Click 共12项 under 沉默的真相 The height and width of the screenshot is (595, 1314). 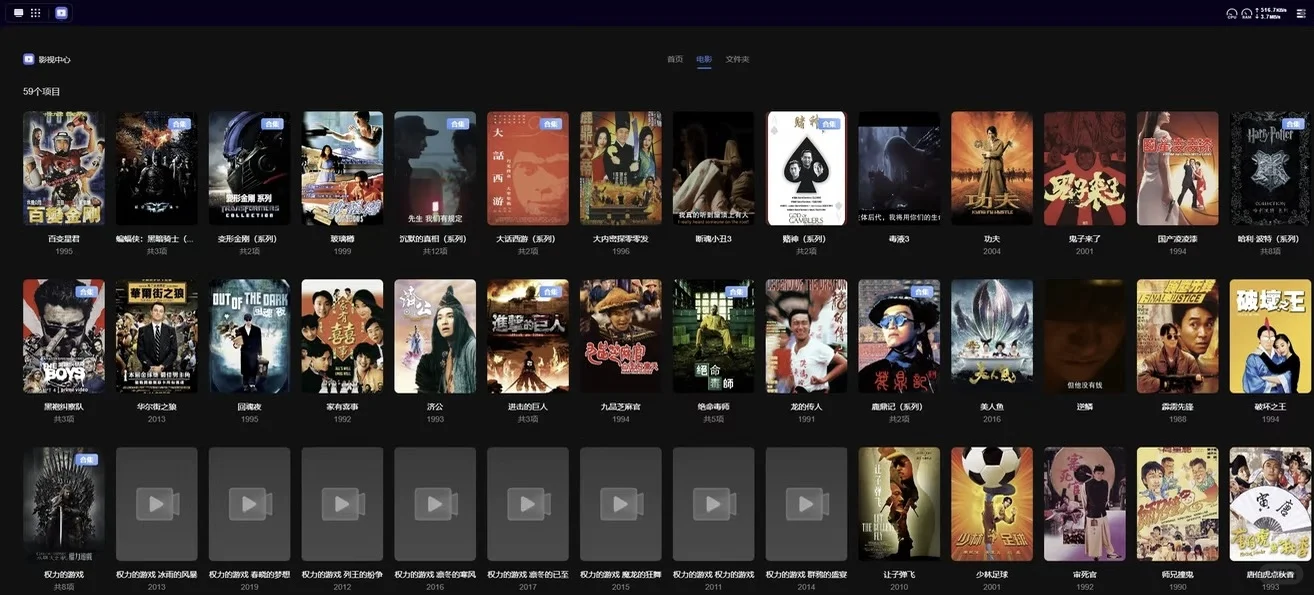click(x=435, y=251)
